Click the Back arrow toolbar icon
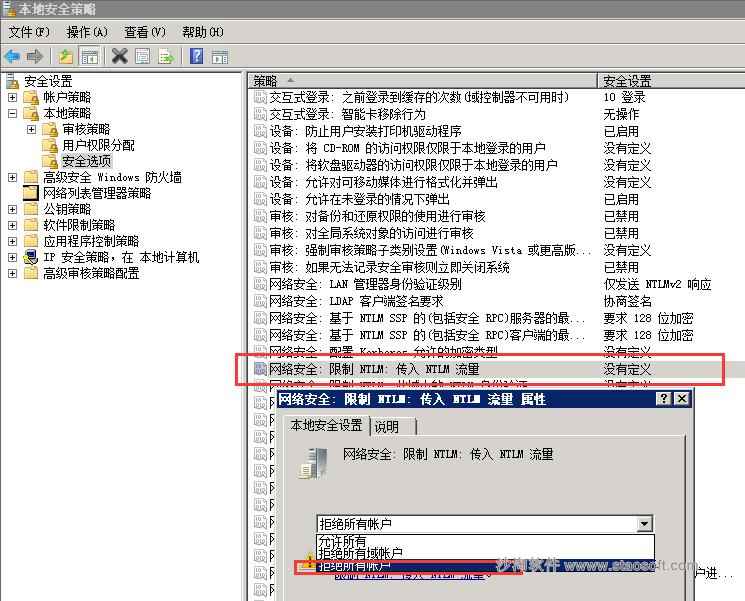Screen dimensions: 745x601 (x=12, y=56)
